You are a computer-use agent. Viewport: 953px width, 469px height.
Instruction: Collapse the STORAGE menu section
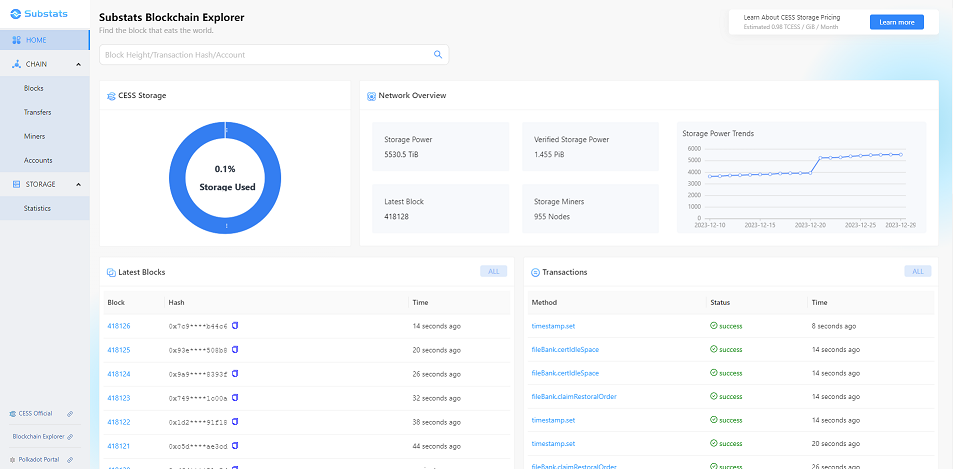[x=78, y=184]
